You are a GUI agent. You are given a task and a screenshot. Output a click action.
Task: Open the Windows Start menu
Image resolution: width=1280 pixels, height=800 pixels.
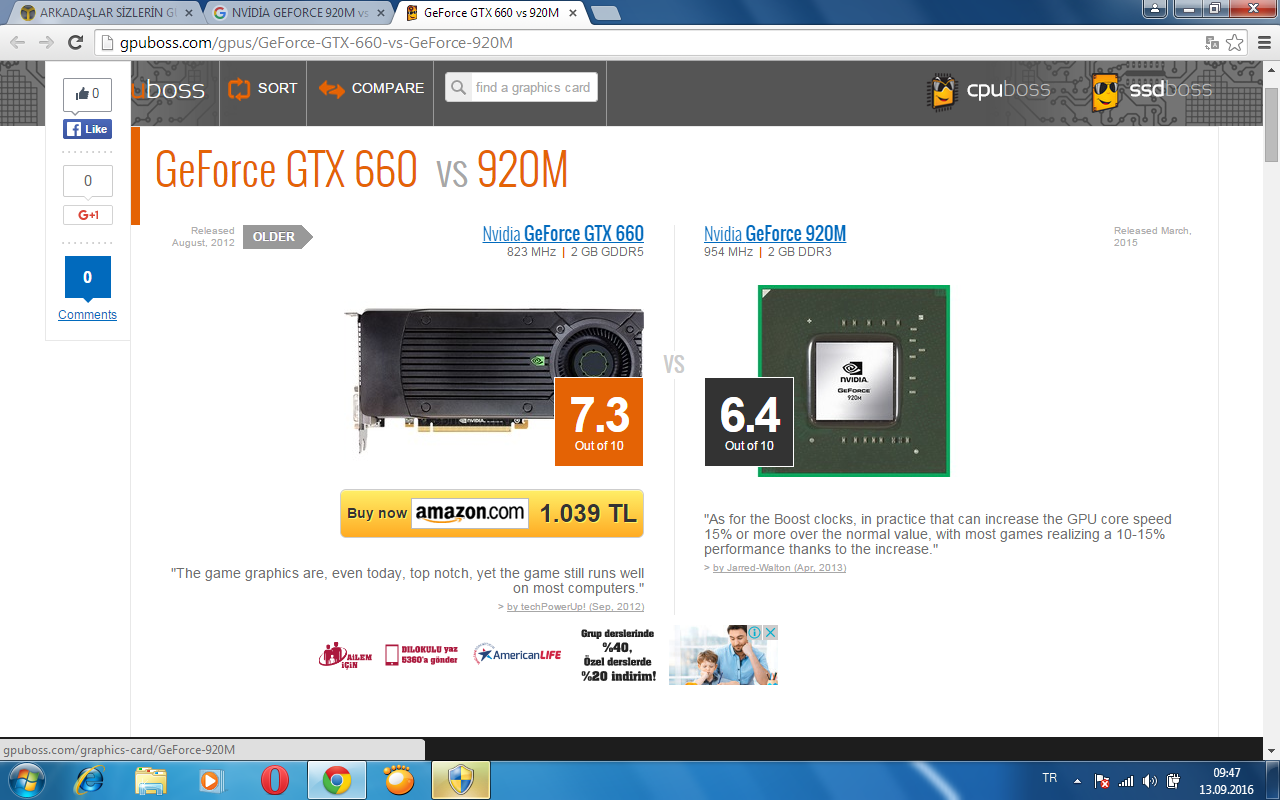(x=26, y=780)
